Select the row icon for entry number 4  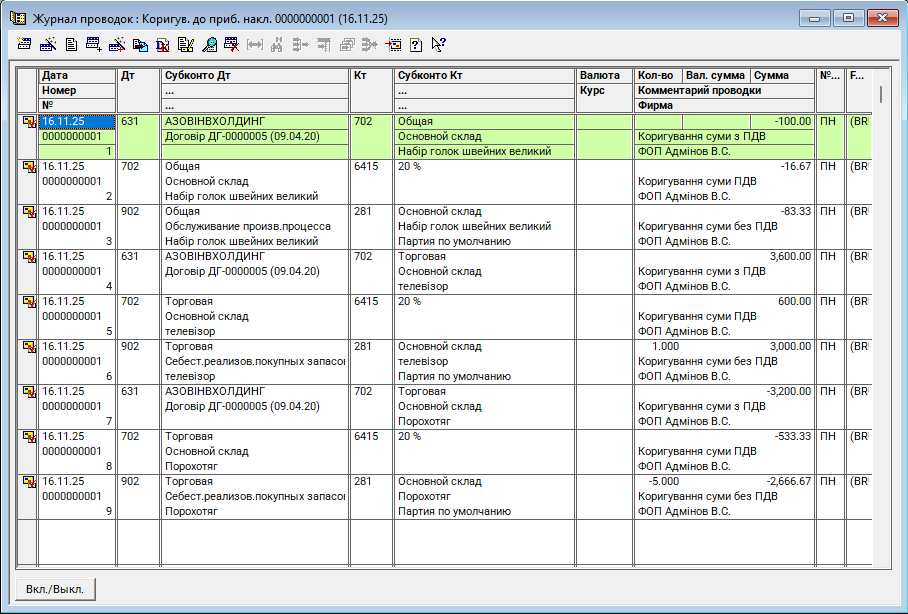coord(28,257)
